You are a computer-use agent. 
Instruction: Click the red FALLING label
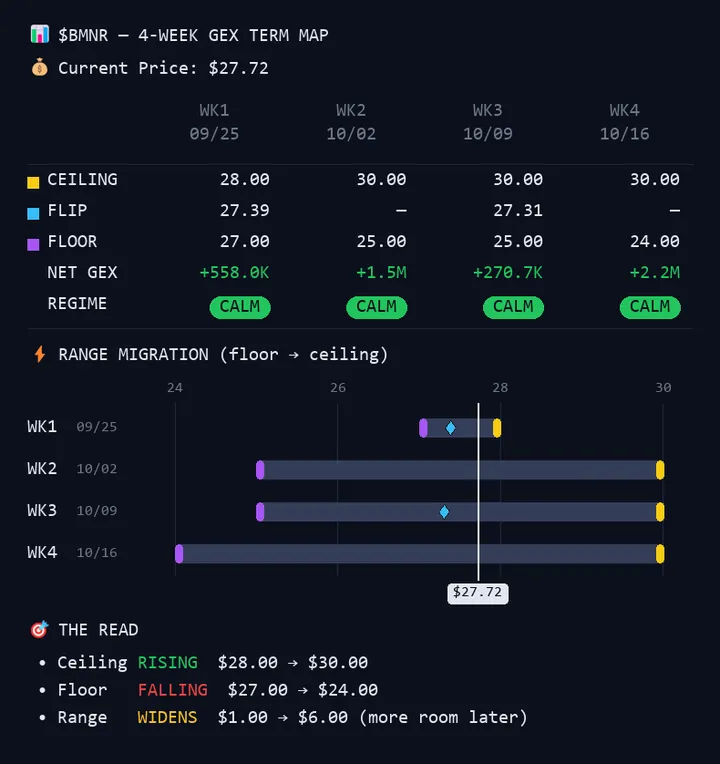pos(173,690)
